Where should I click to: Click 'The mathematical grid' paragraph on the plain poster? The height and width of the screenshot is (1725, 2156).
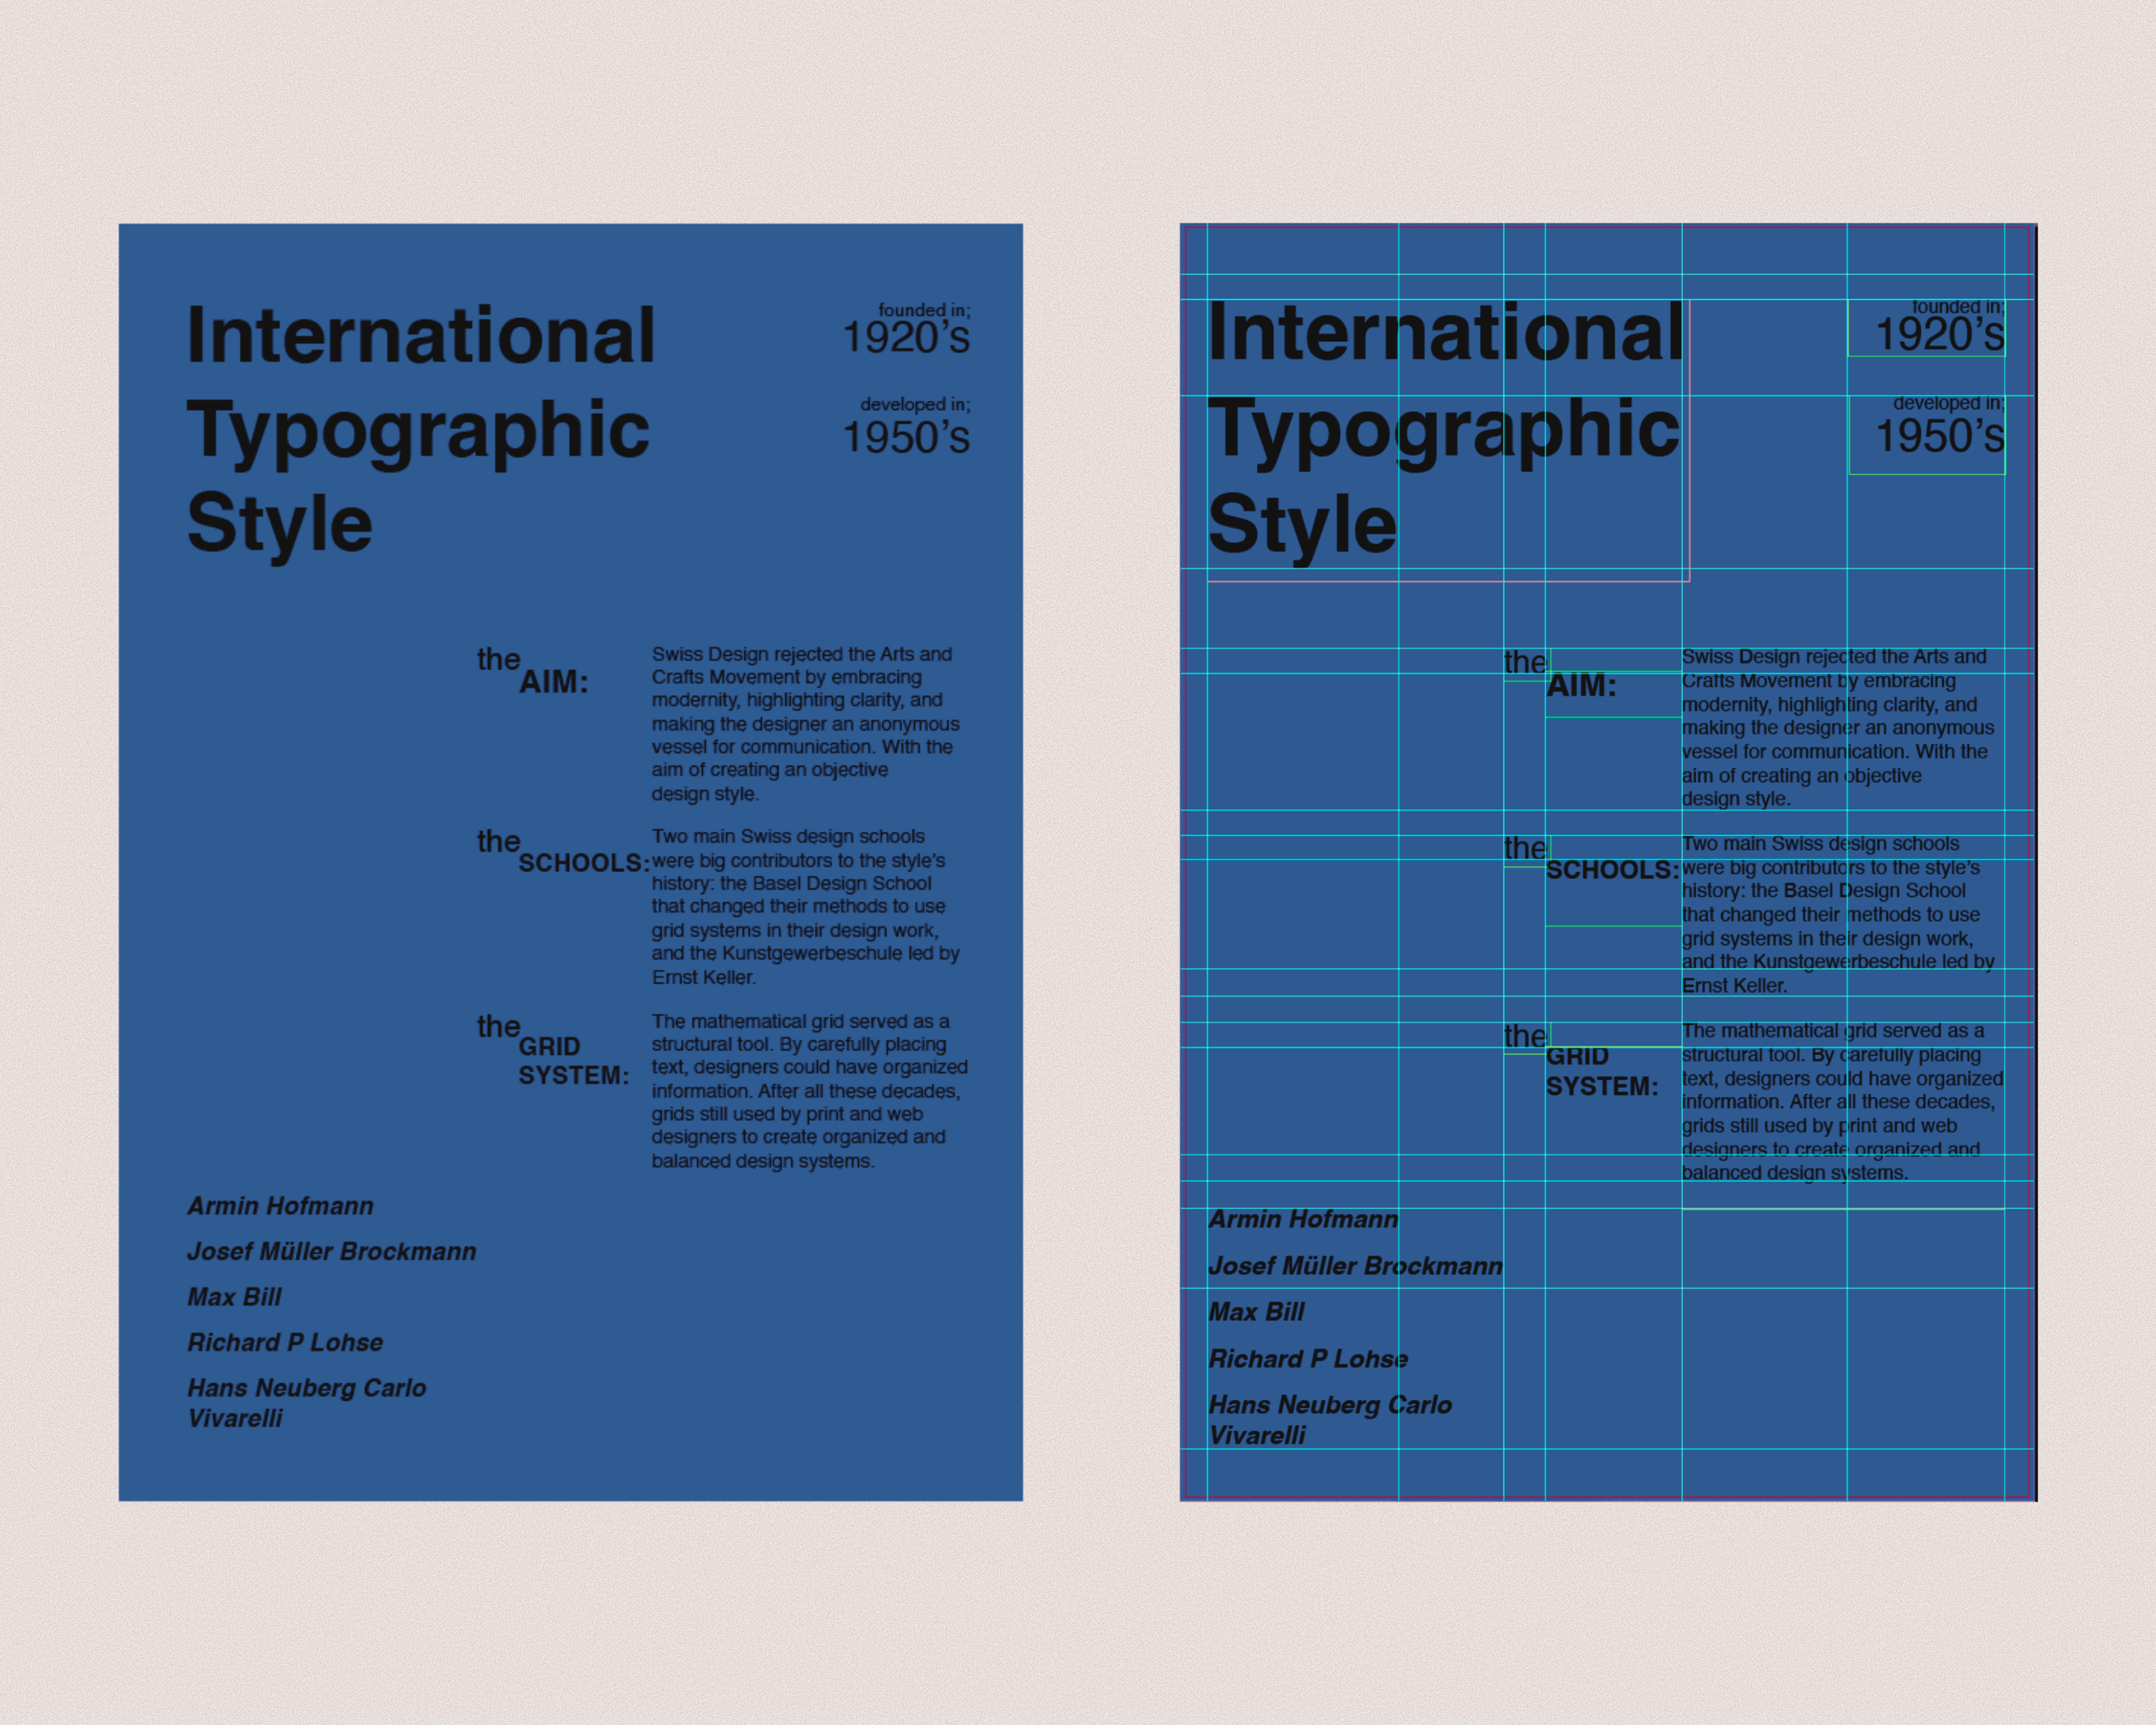tap(810, 1091)
